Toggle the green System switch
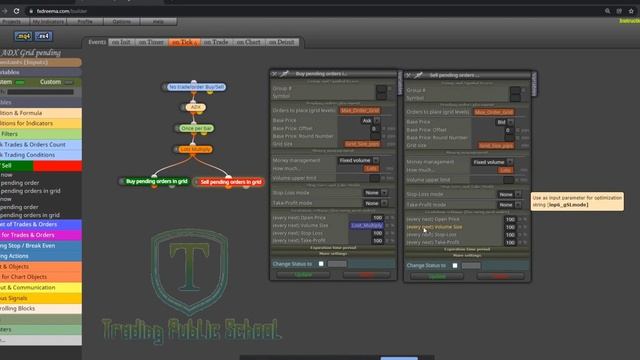 (x=20, y=82)
